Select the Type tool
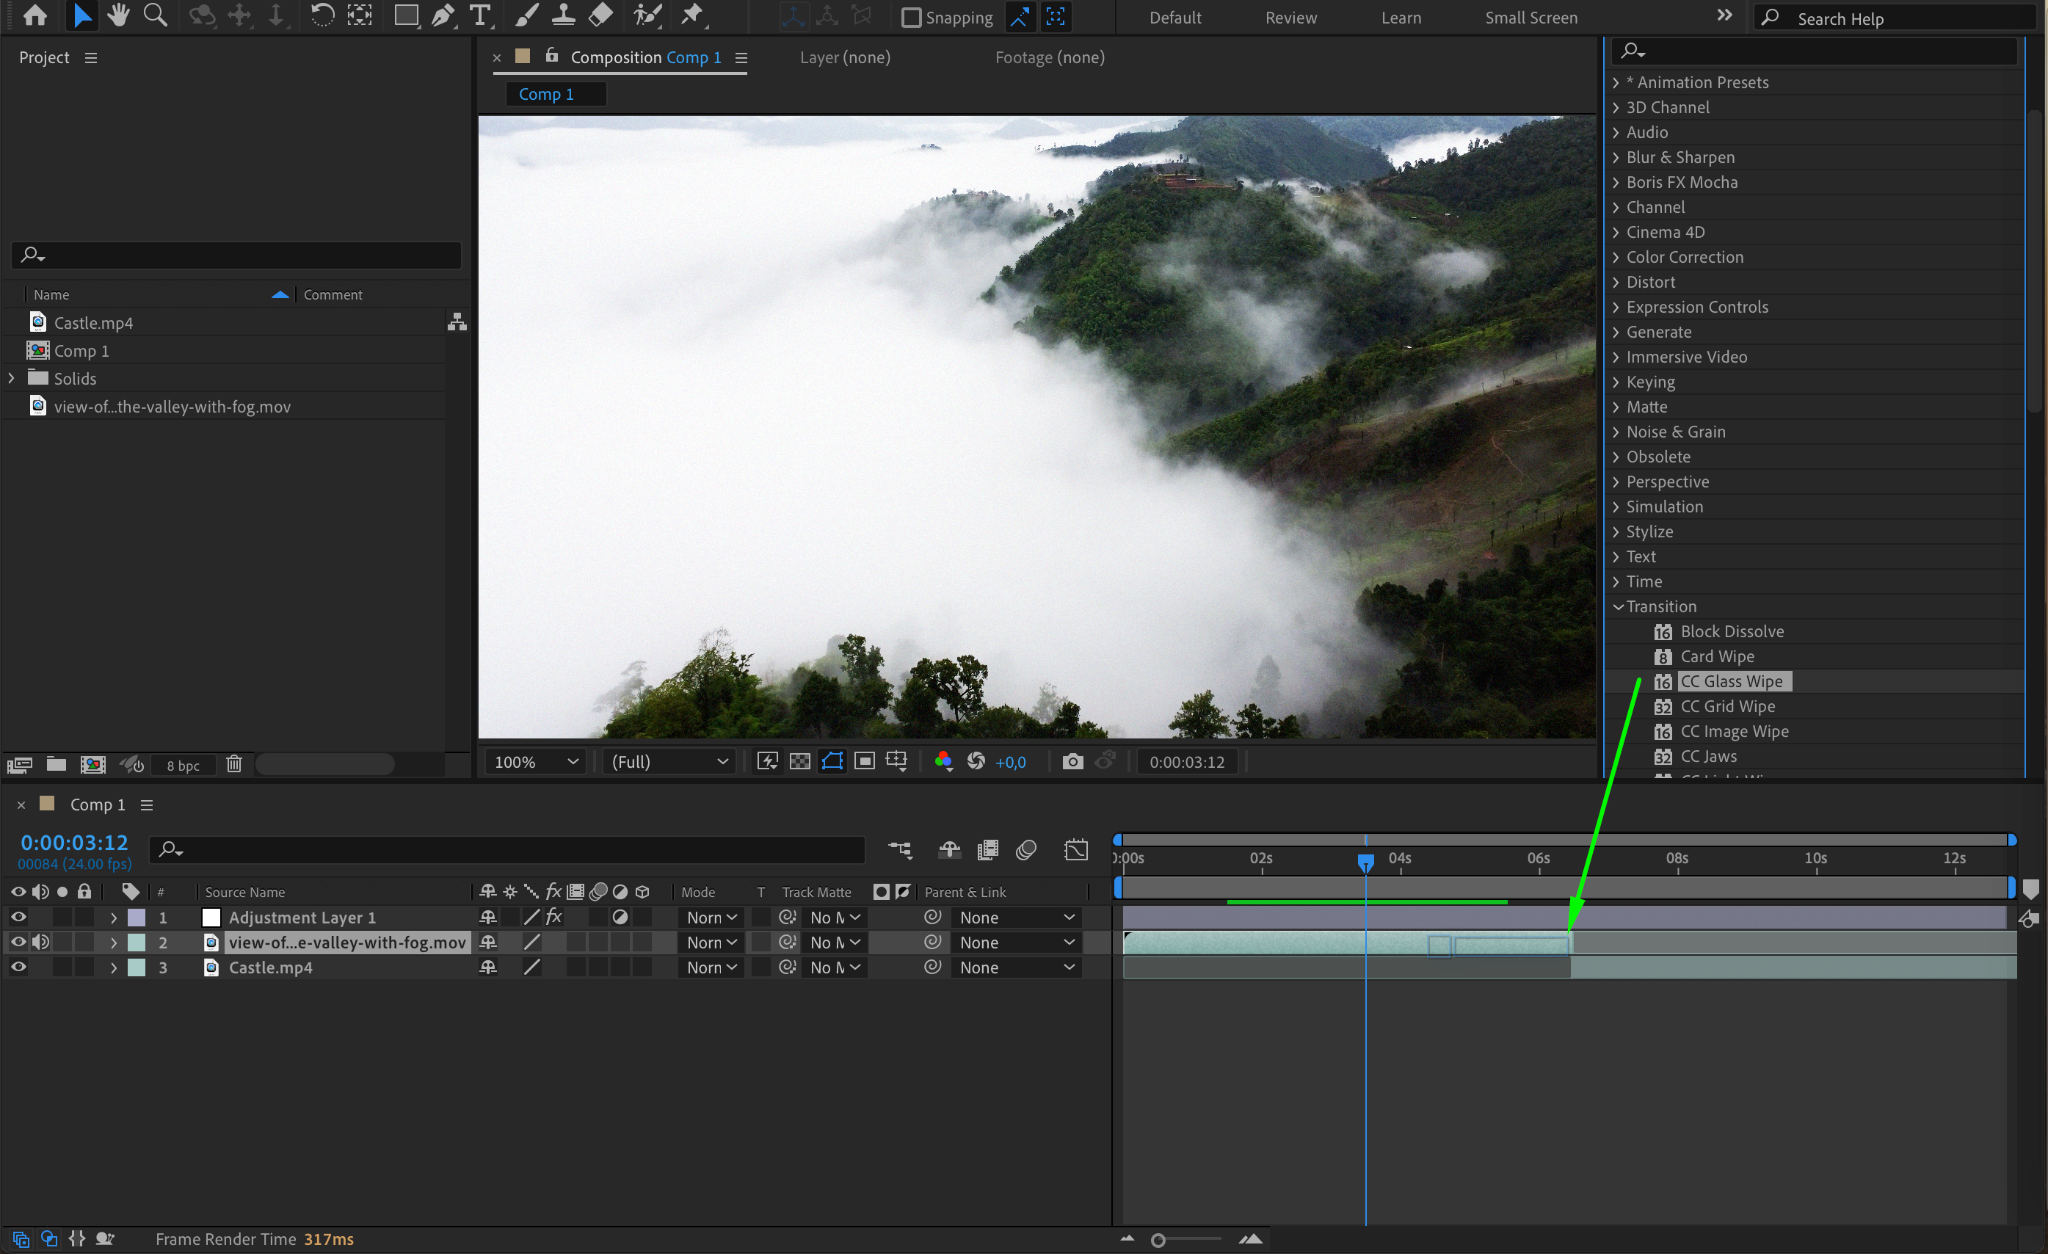 click(480, 15)
